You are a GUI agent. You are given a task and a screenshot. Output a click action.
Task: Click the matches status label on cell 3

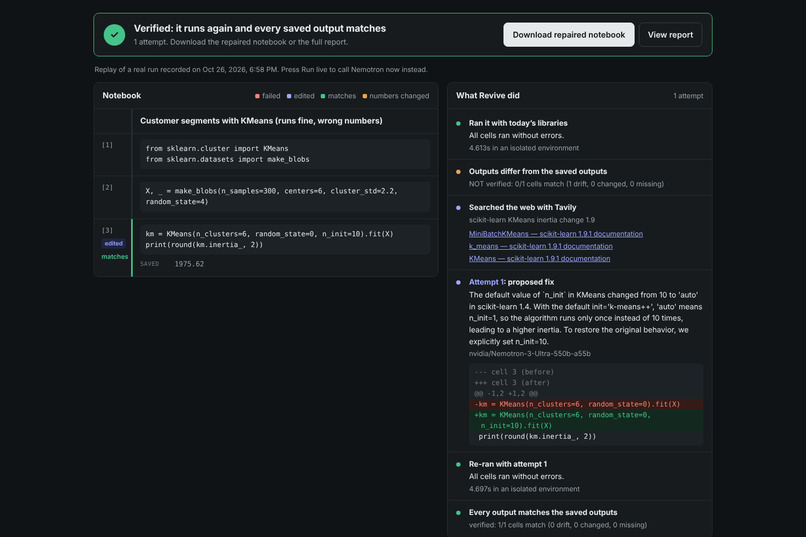[115, 256]
